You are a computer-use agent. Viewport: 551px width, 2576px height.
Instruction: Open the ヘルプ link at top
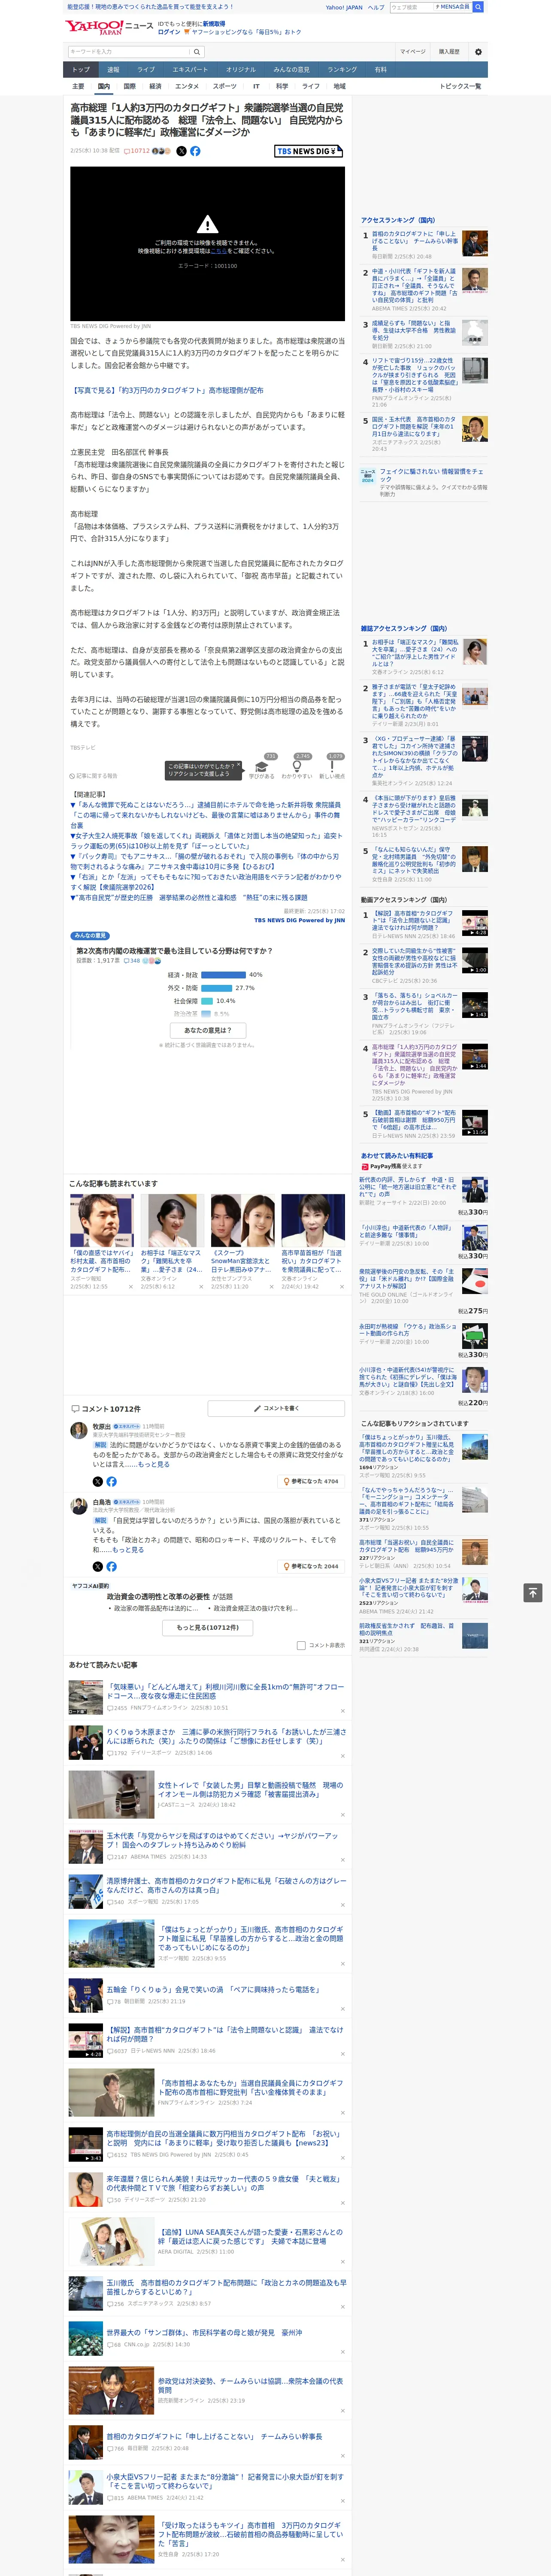click(376, 7)
